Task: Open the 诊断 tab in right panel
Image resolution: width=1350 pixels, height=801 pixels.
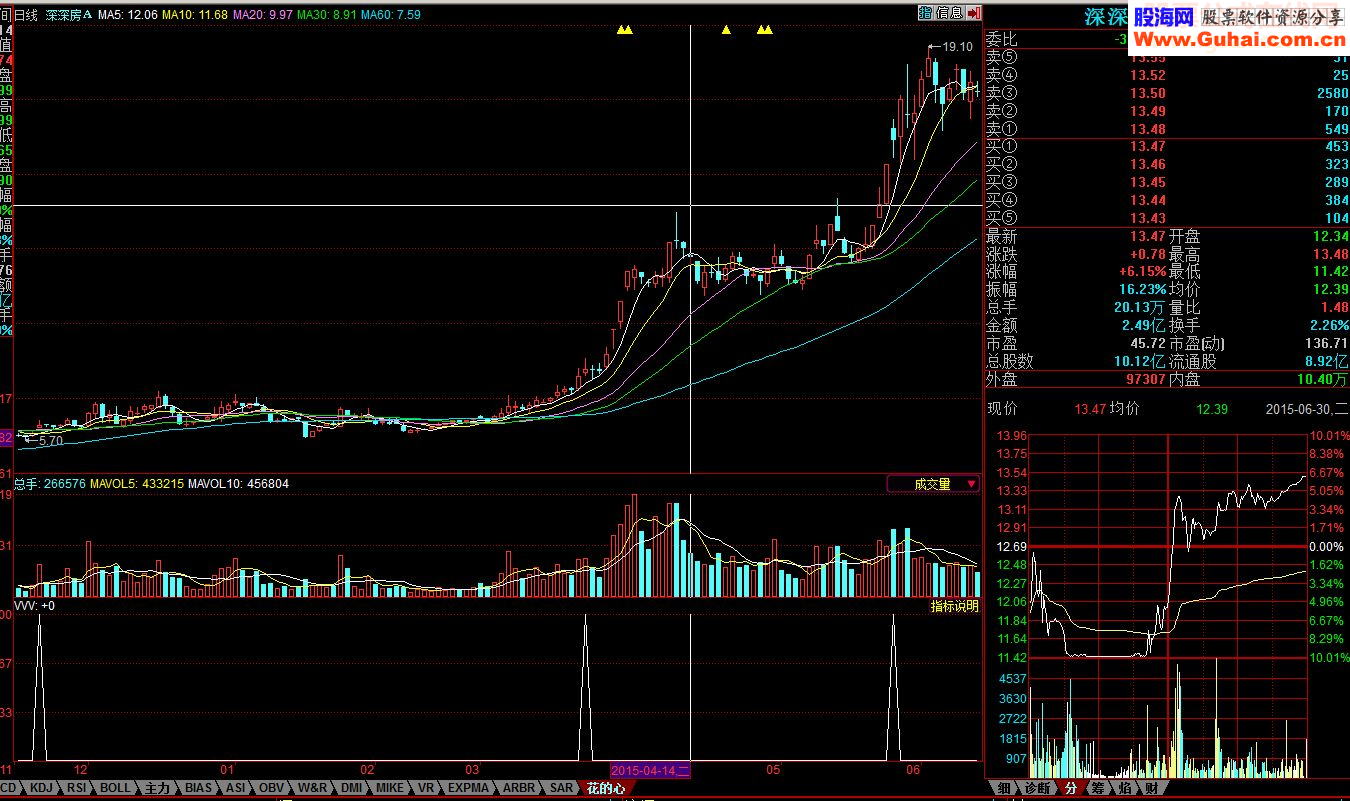Action: click(x=1038, y=788)
